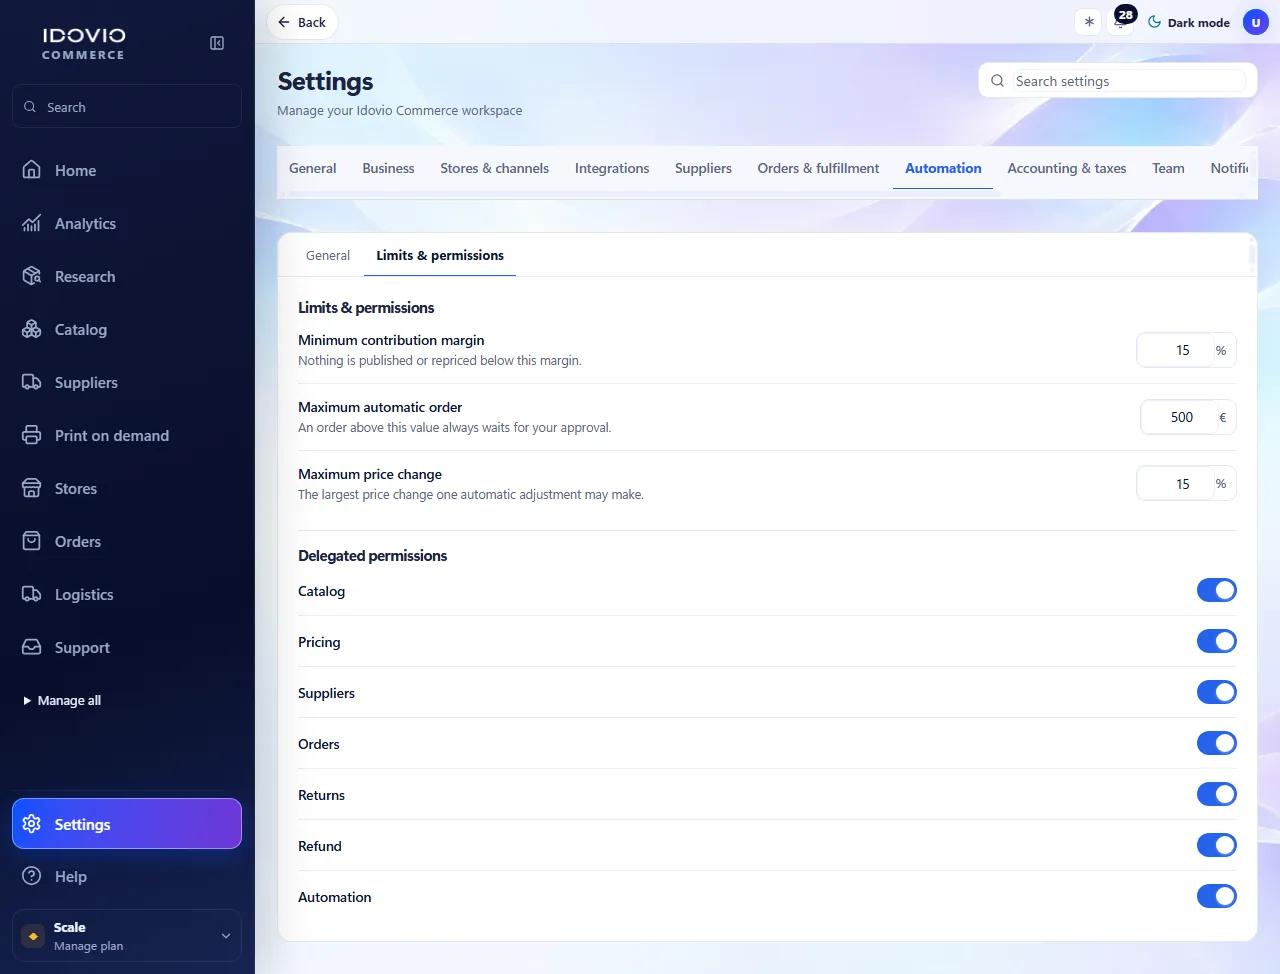This screenshot has height=974, width=1280.
Task: Toggle Automation delegated permission switch
Action: 1217,896
